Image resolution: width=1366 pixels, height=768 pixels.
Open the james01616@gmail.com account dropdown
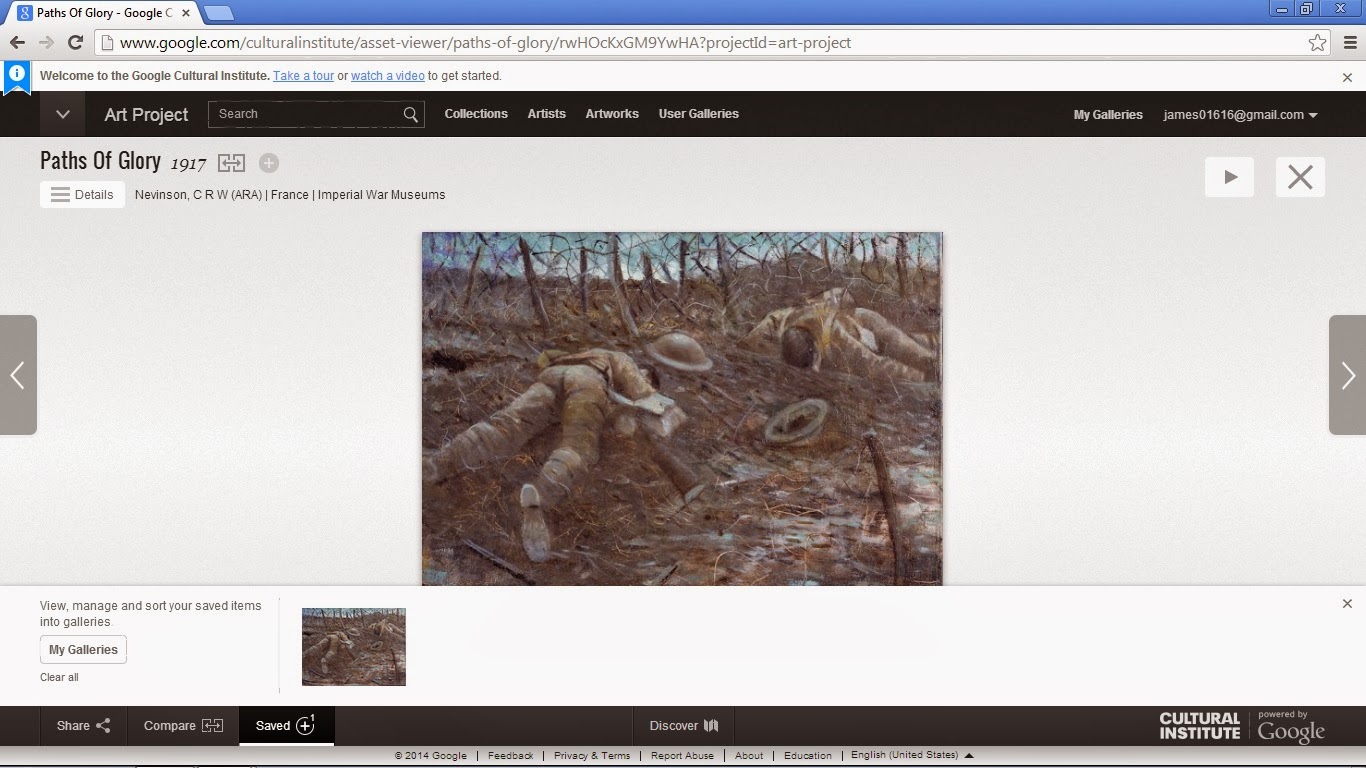(1240, 114)
